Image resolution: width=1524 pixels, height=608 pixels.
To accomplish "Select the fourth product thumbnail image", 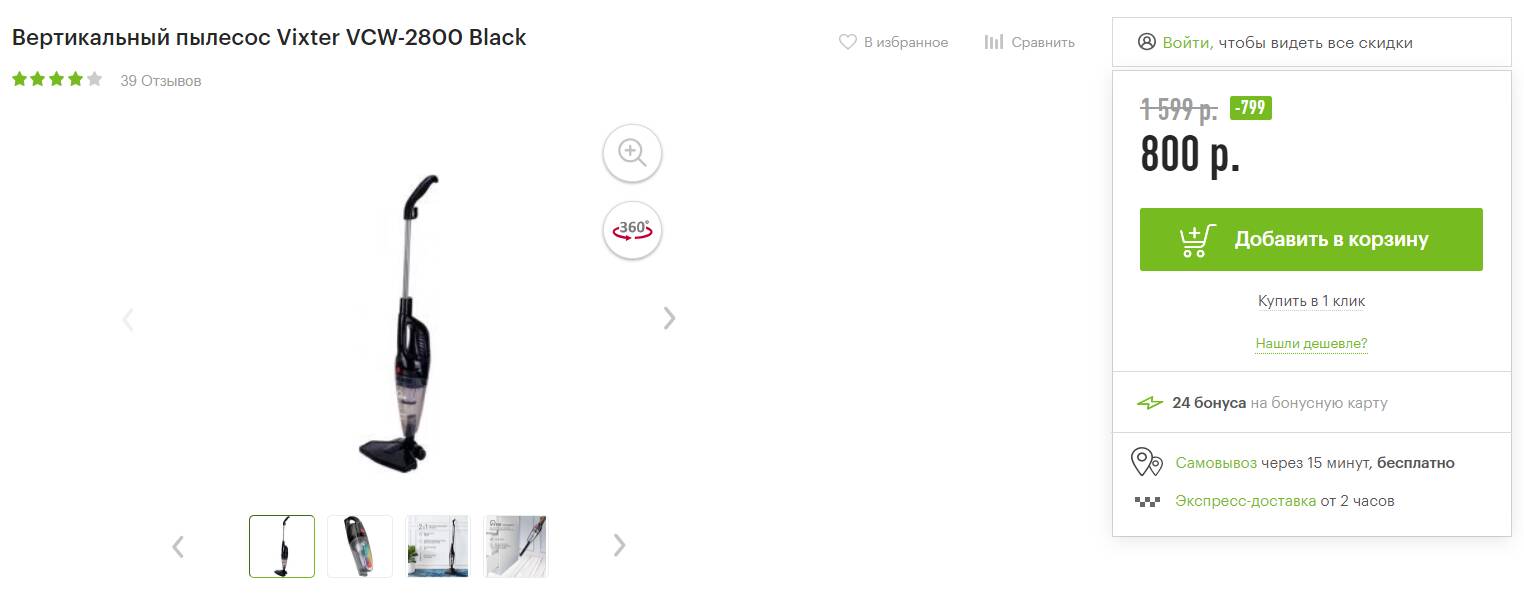I will click(x=516, y=546).
